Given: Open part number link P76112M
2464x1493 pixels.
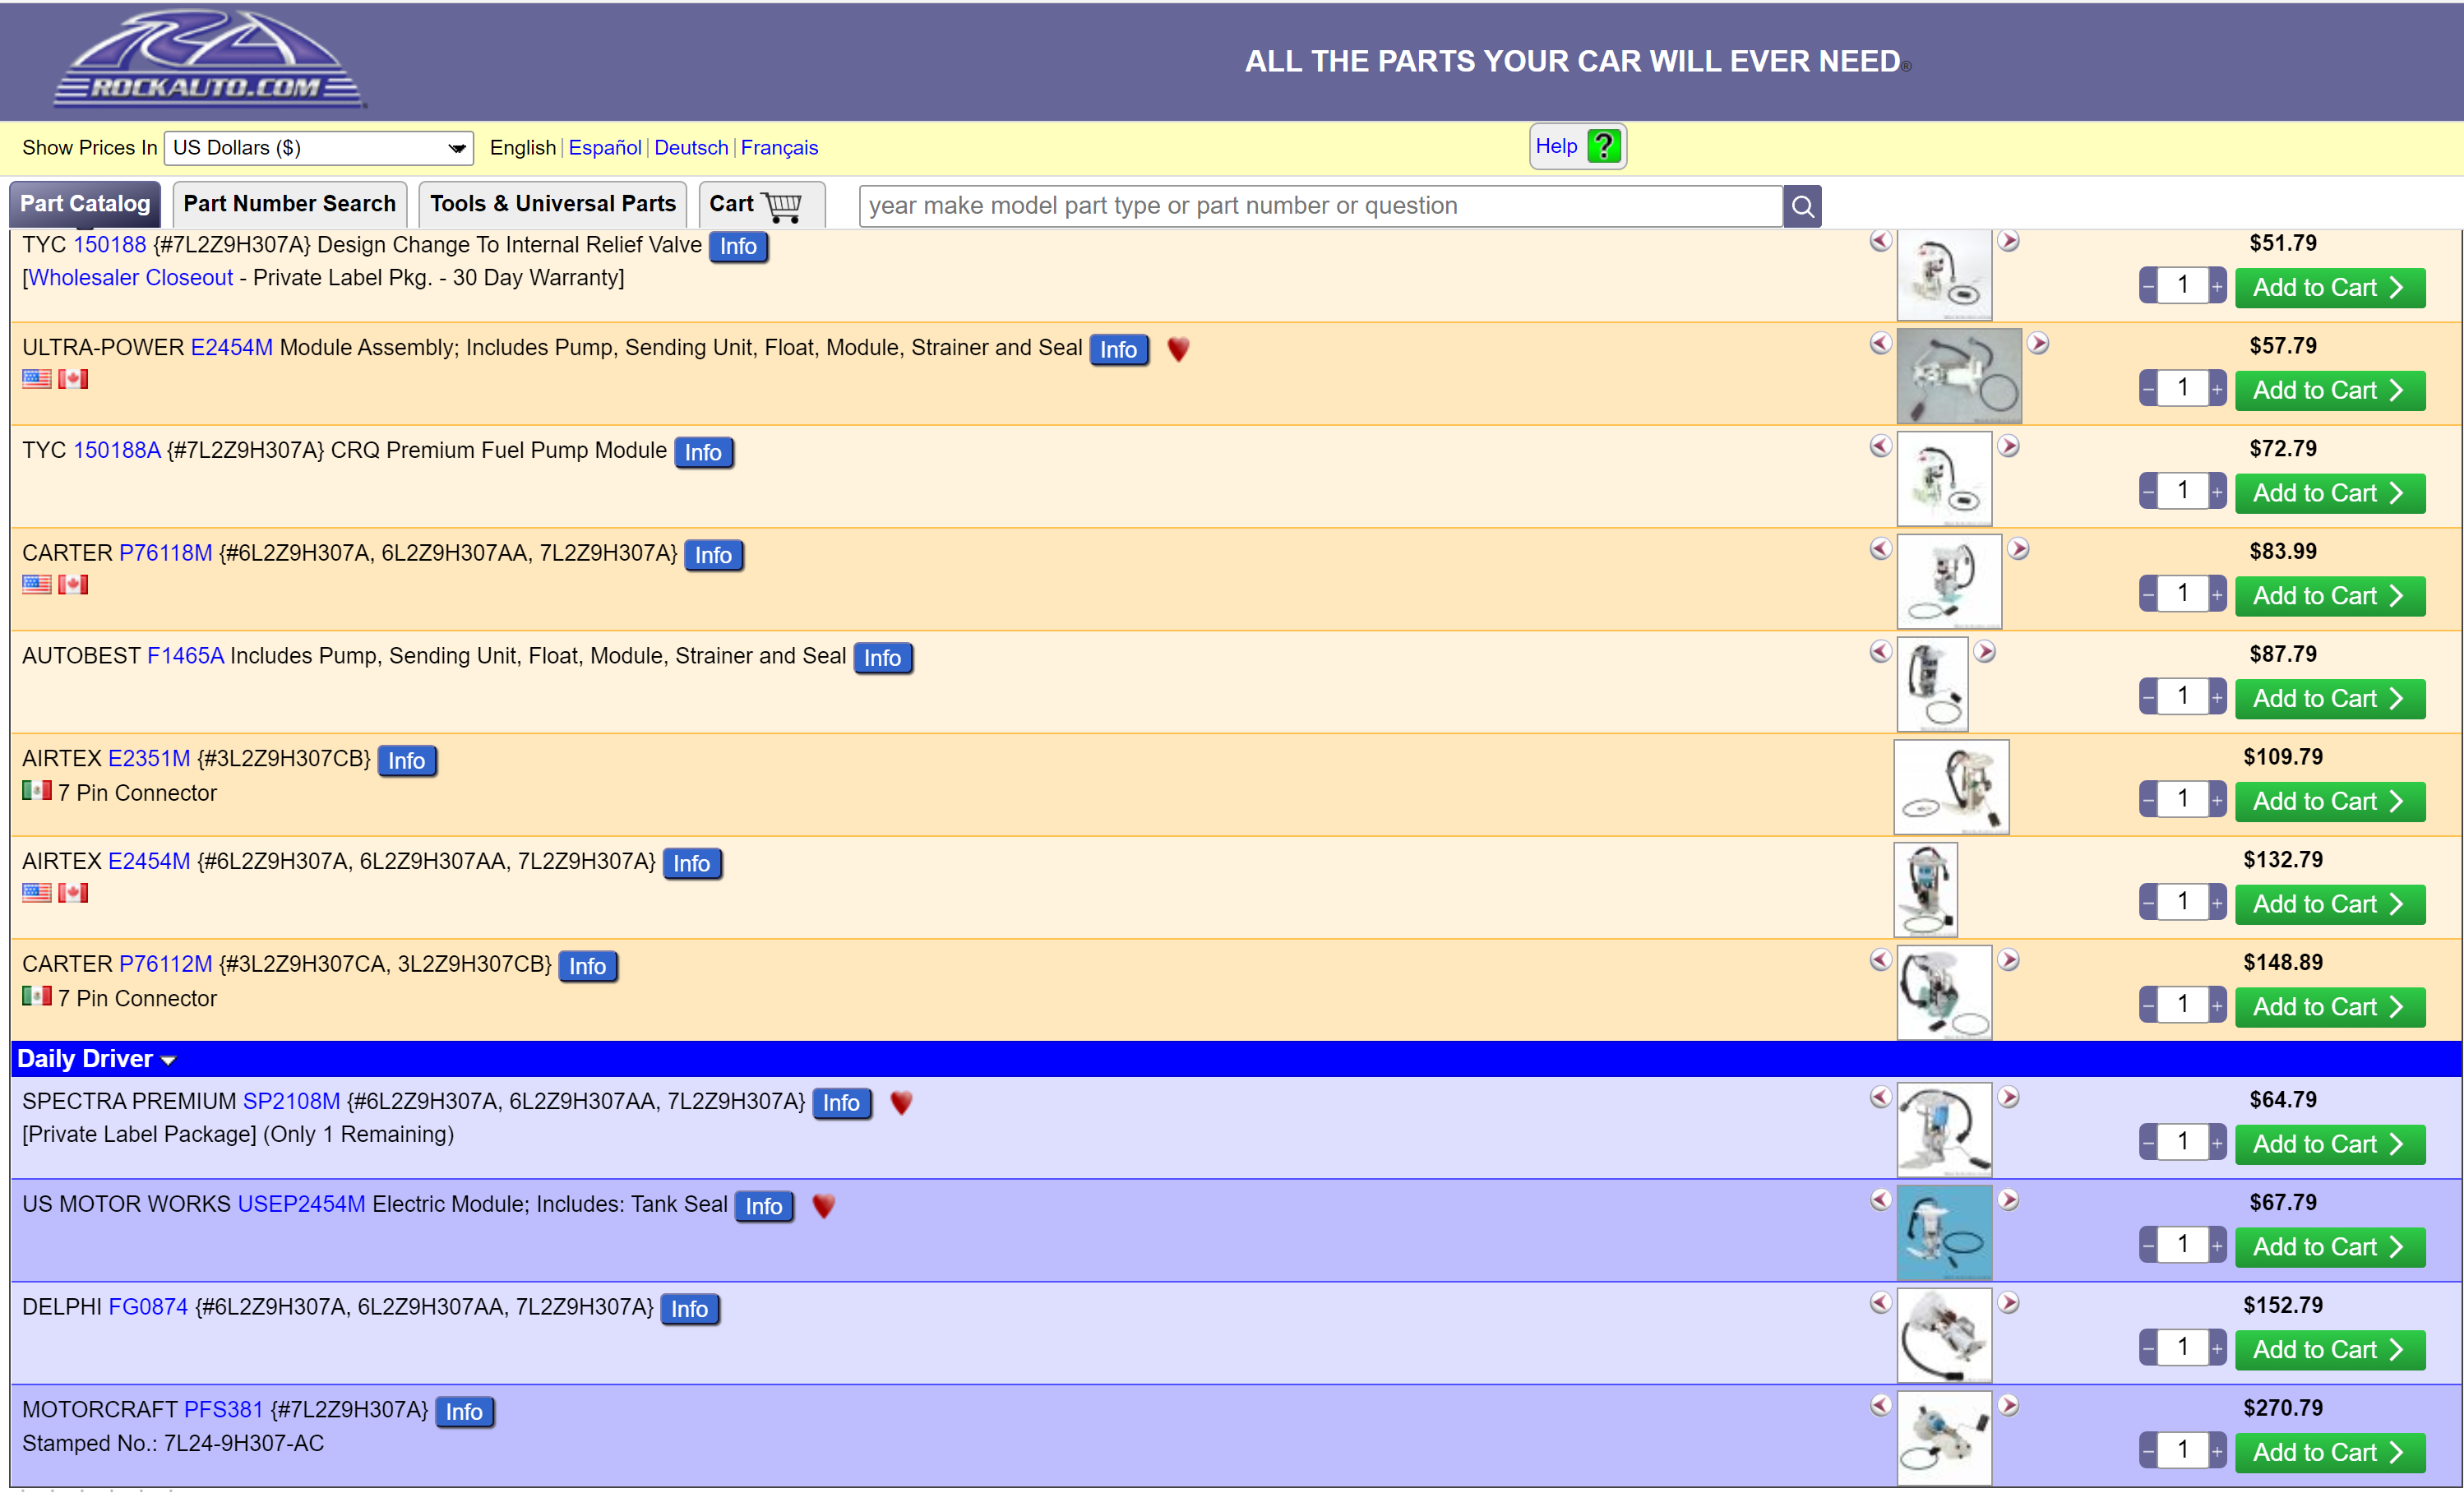Looking at the screenshot, I should pyautogui.click(x=166, y=964).
